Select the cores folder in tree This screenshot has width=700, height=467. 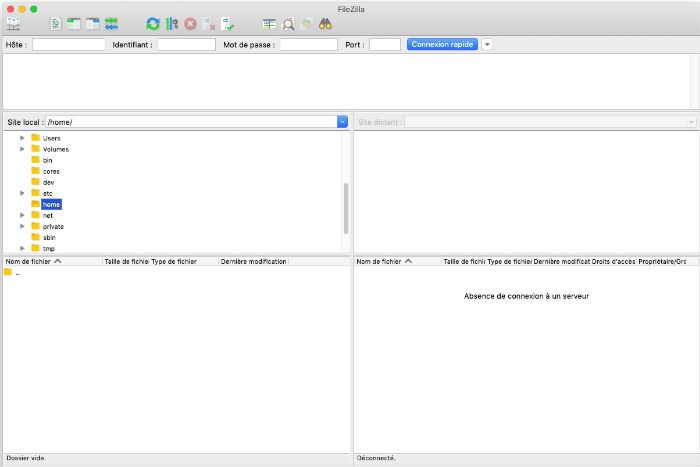point(51,171)
